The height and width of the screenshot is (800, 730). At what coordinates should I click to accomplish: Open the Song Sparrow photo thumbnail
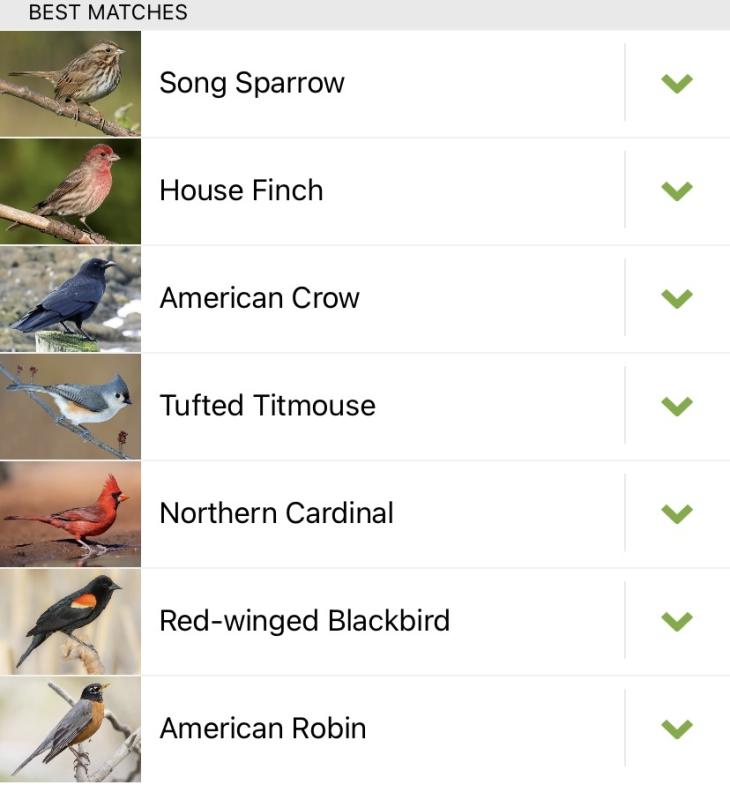point(70,83)
